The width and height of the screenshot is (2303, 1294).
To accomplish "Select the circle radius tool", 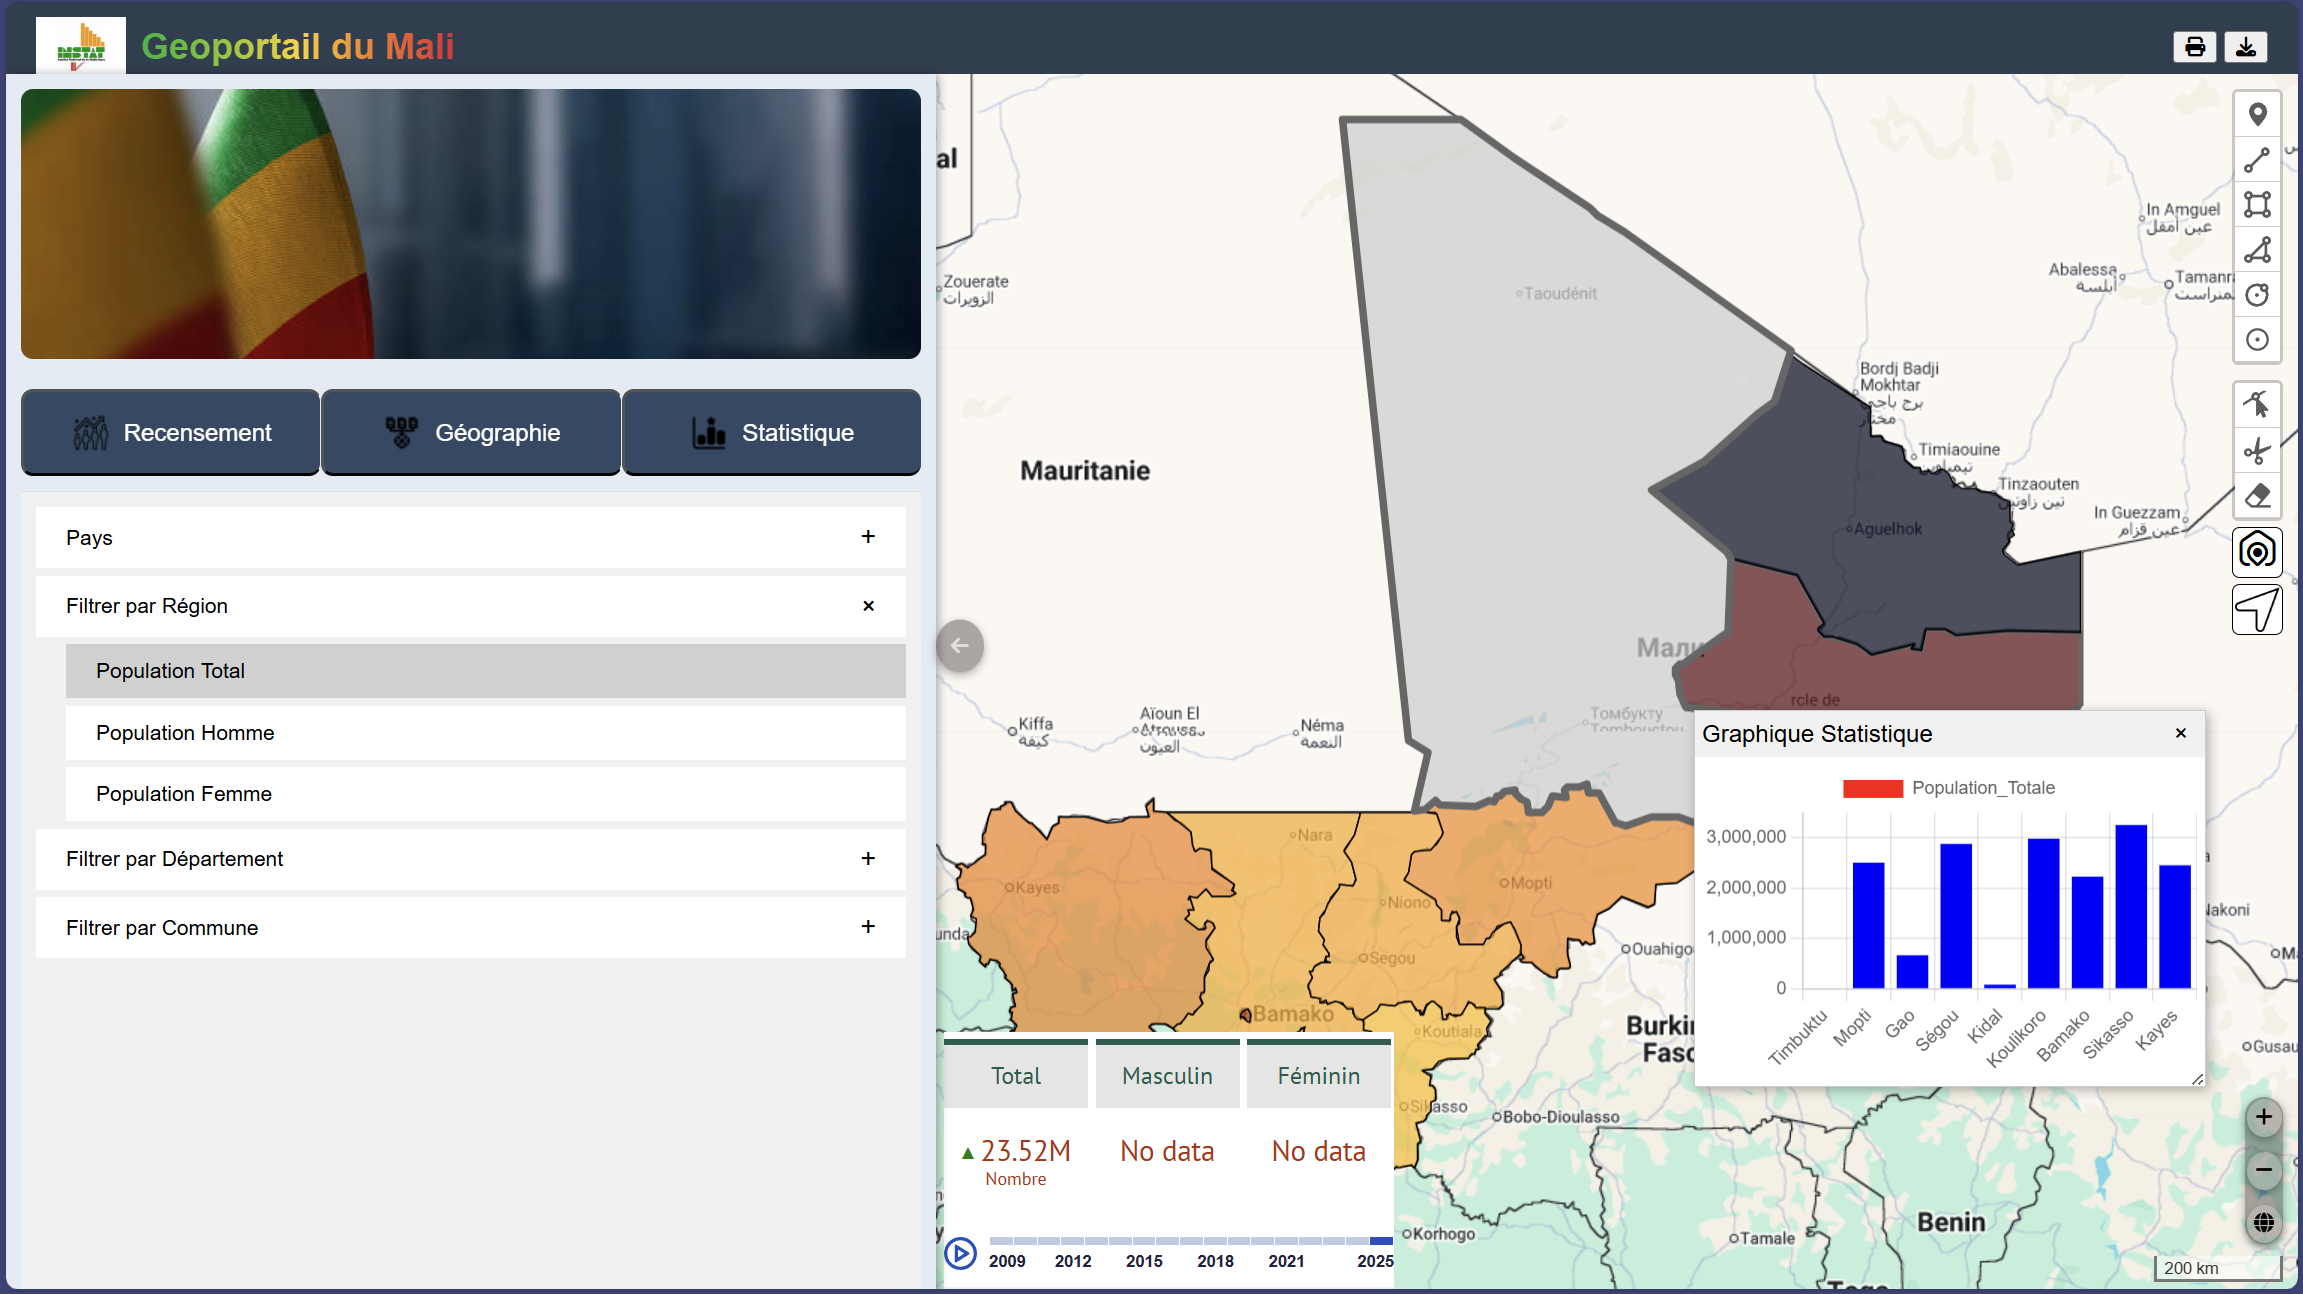I will tap(2257, 294).
